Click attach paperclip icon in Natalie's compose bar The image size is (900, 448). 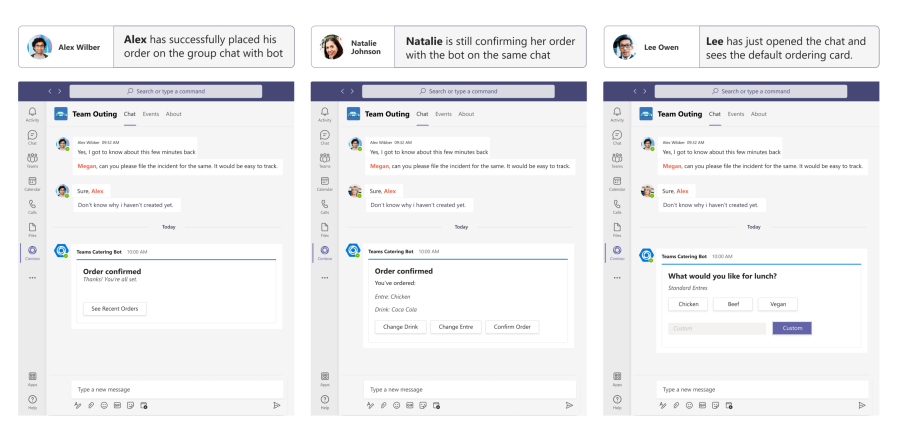[x=383, y=405]
